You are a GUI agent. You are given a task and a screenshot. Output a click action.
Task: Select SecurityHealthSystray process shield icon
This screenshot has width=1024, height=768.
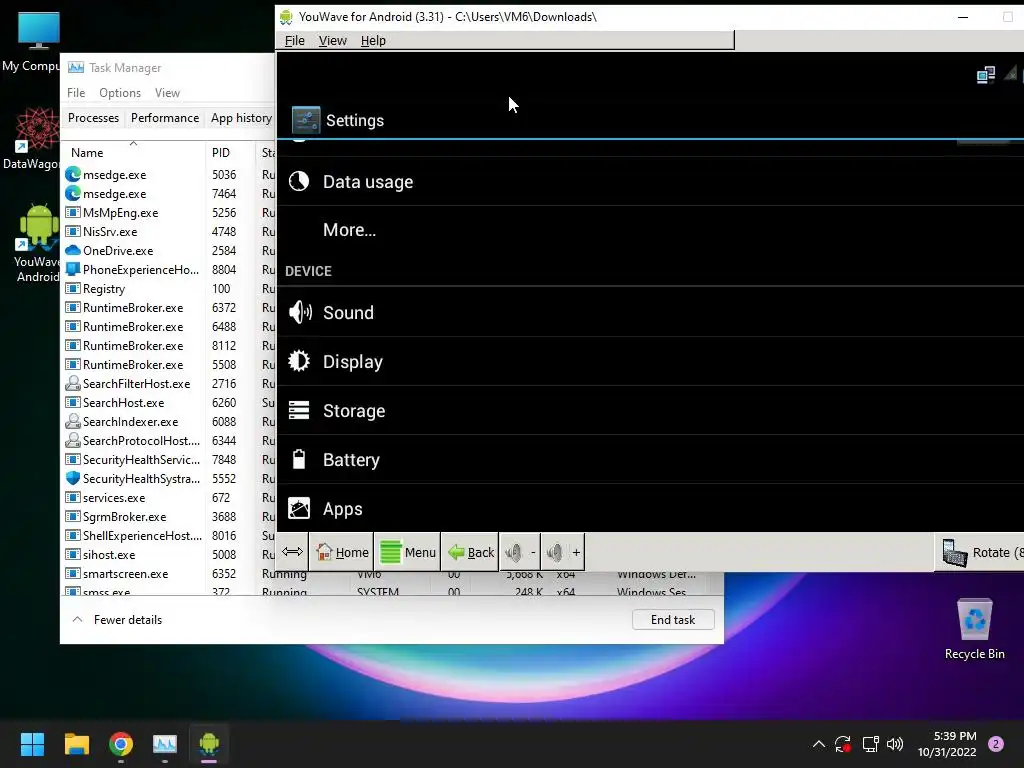click(73, 478)
